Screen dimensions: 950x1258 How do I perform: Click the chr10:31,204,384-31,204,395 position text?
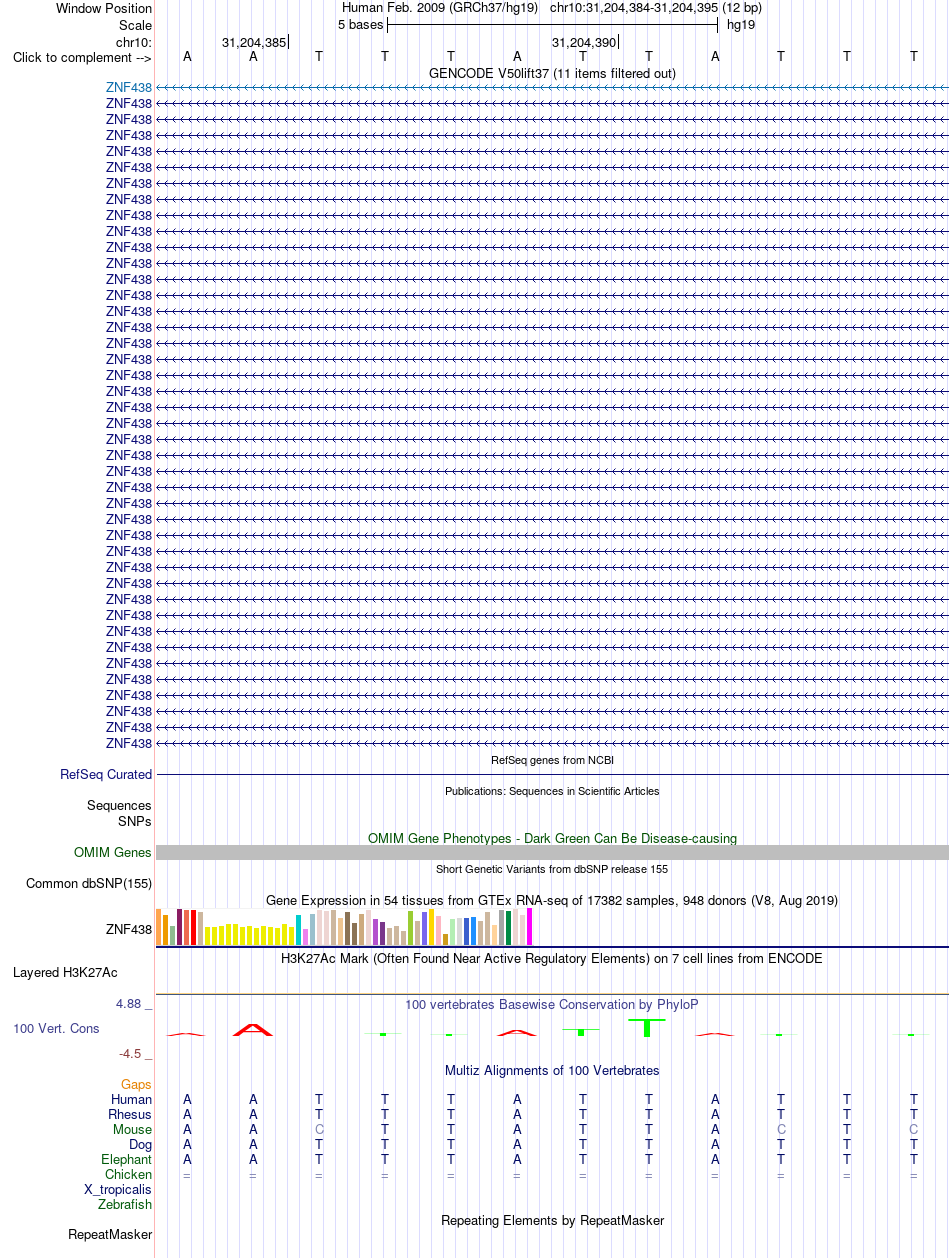634,7
